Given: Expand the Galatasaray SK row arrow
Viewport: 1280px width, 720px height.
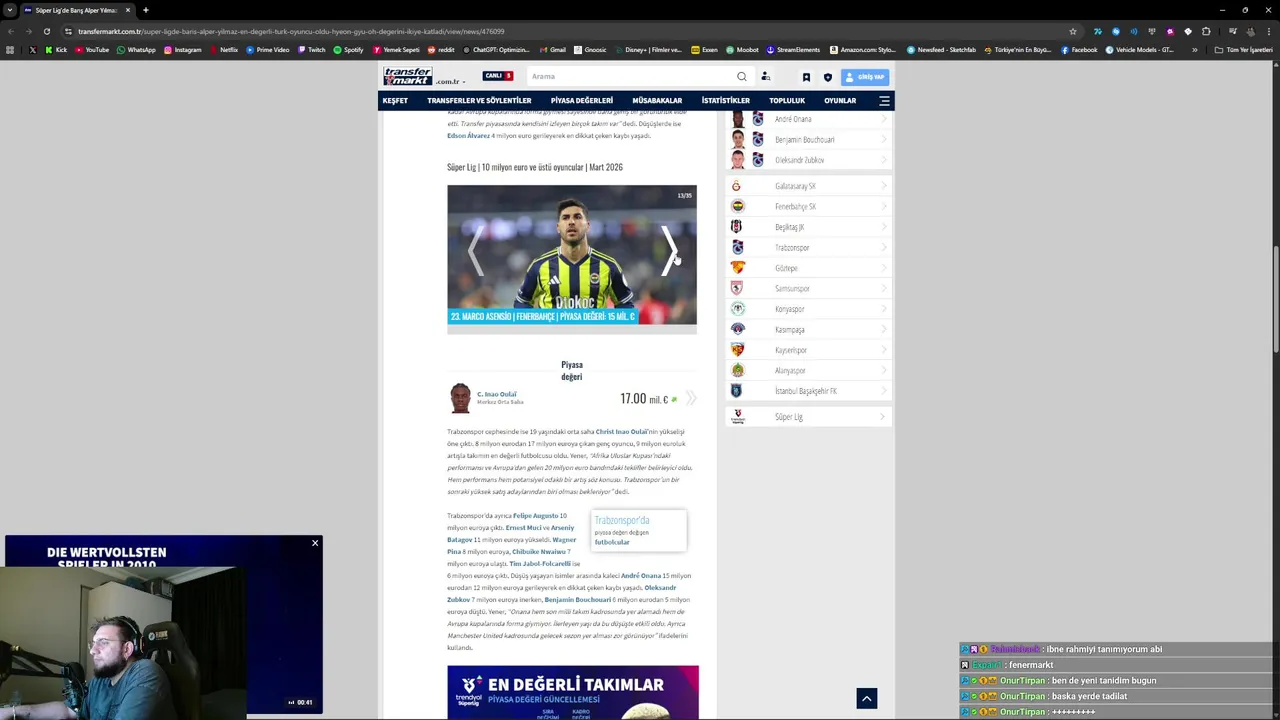Looking at the screenshot, I should [x=884, y=186].
